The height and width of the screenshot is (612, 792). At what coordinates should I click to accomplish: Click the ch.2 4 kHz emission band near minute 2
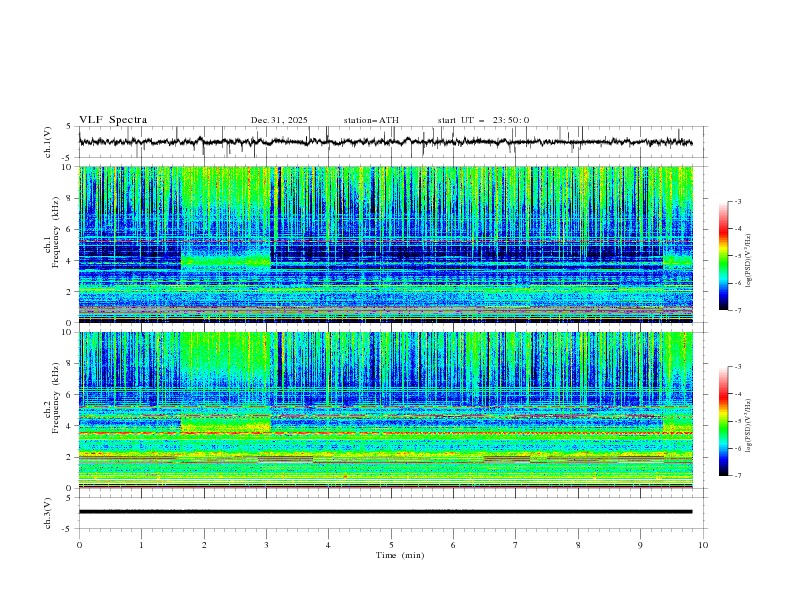[226, 424]
